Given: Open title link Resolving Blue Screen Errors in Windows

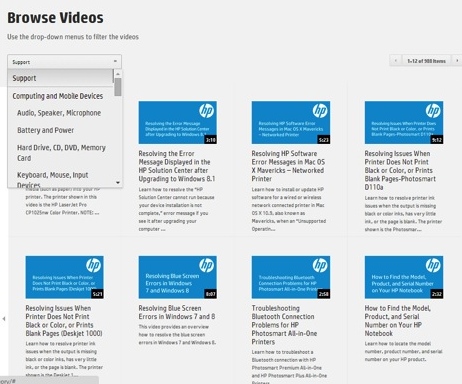Looking at the screenshot, I should pyautogui.click(x=177, y=312).
